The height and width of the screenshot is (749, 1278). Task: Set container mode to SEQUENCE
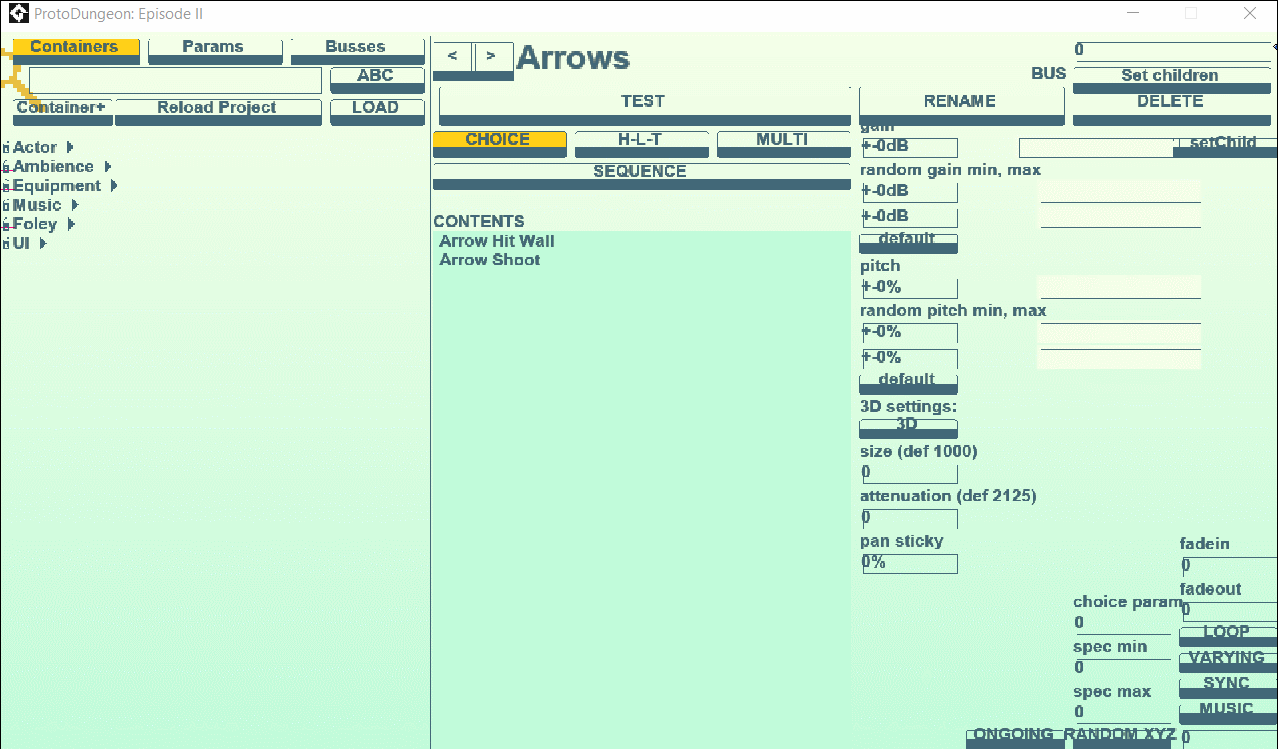click(x=641, y=176)
